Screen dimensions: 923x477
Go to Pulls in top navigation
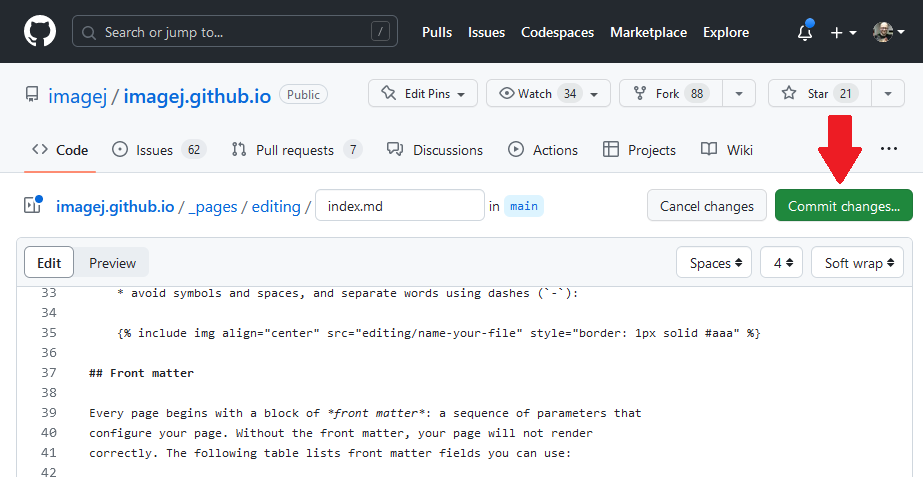click(437, 32)
